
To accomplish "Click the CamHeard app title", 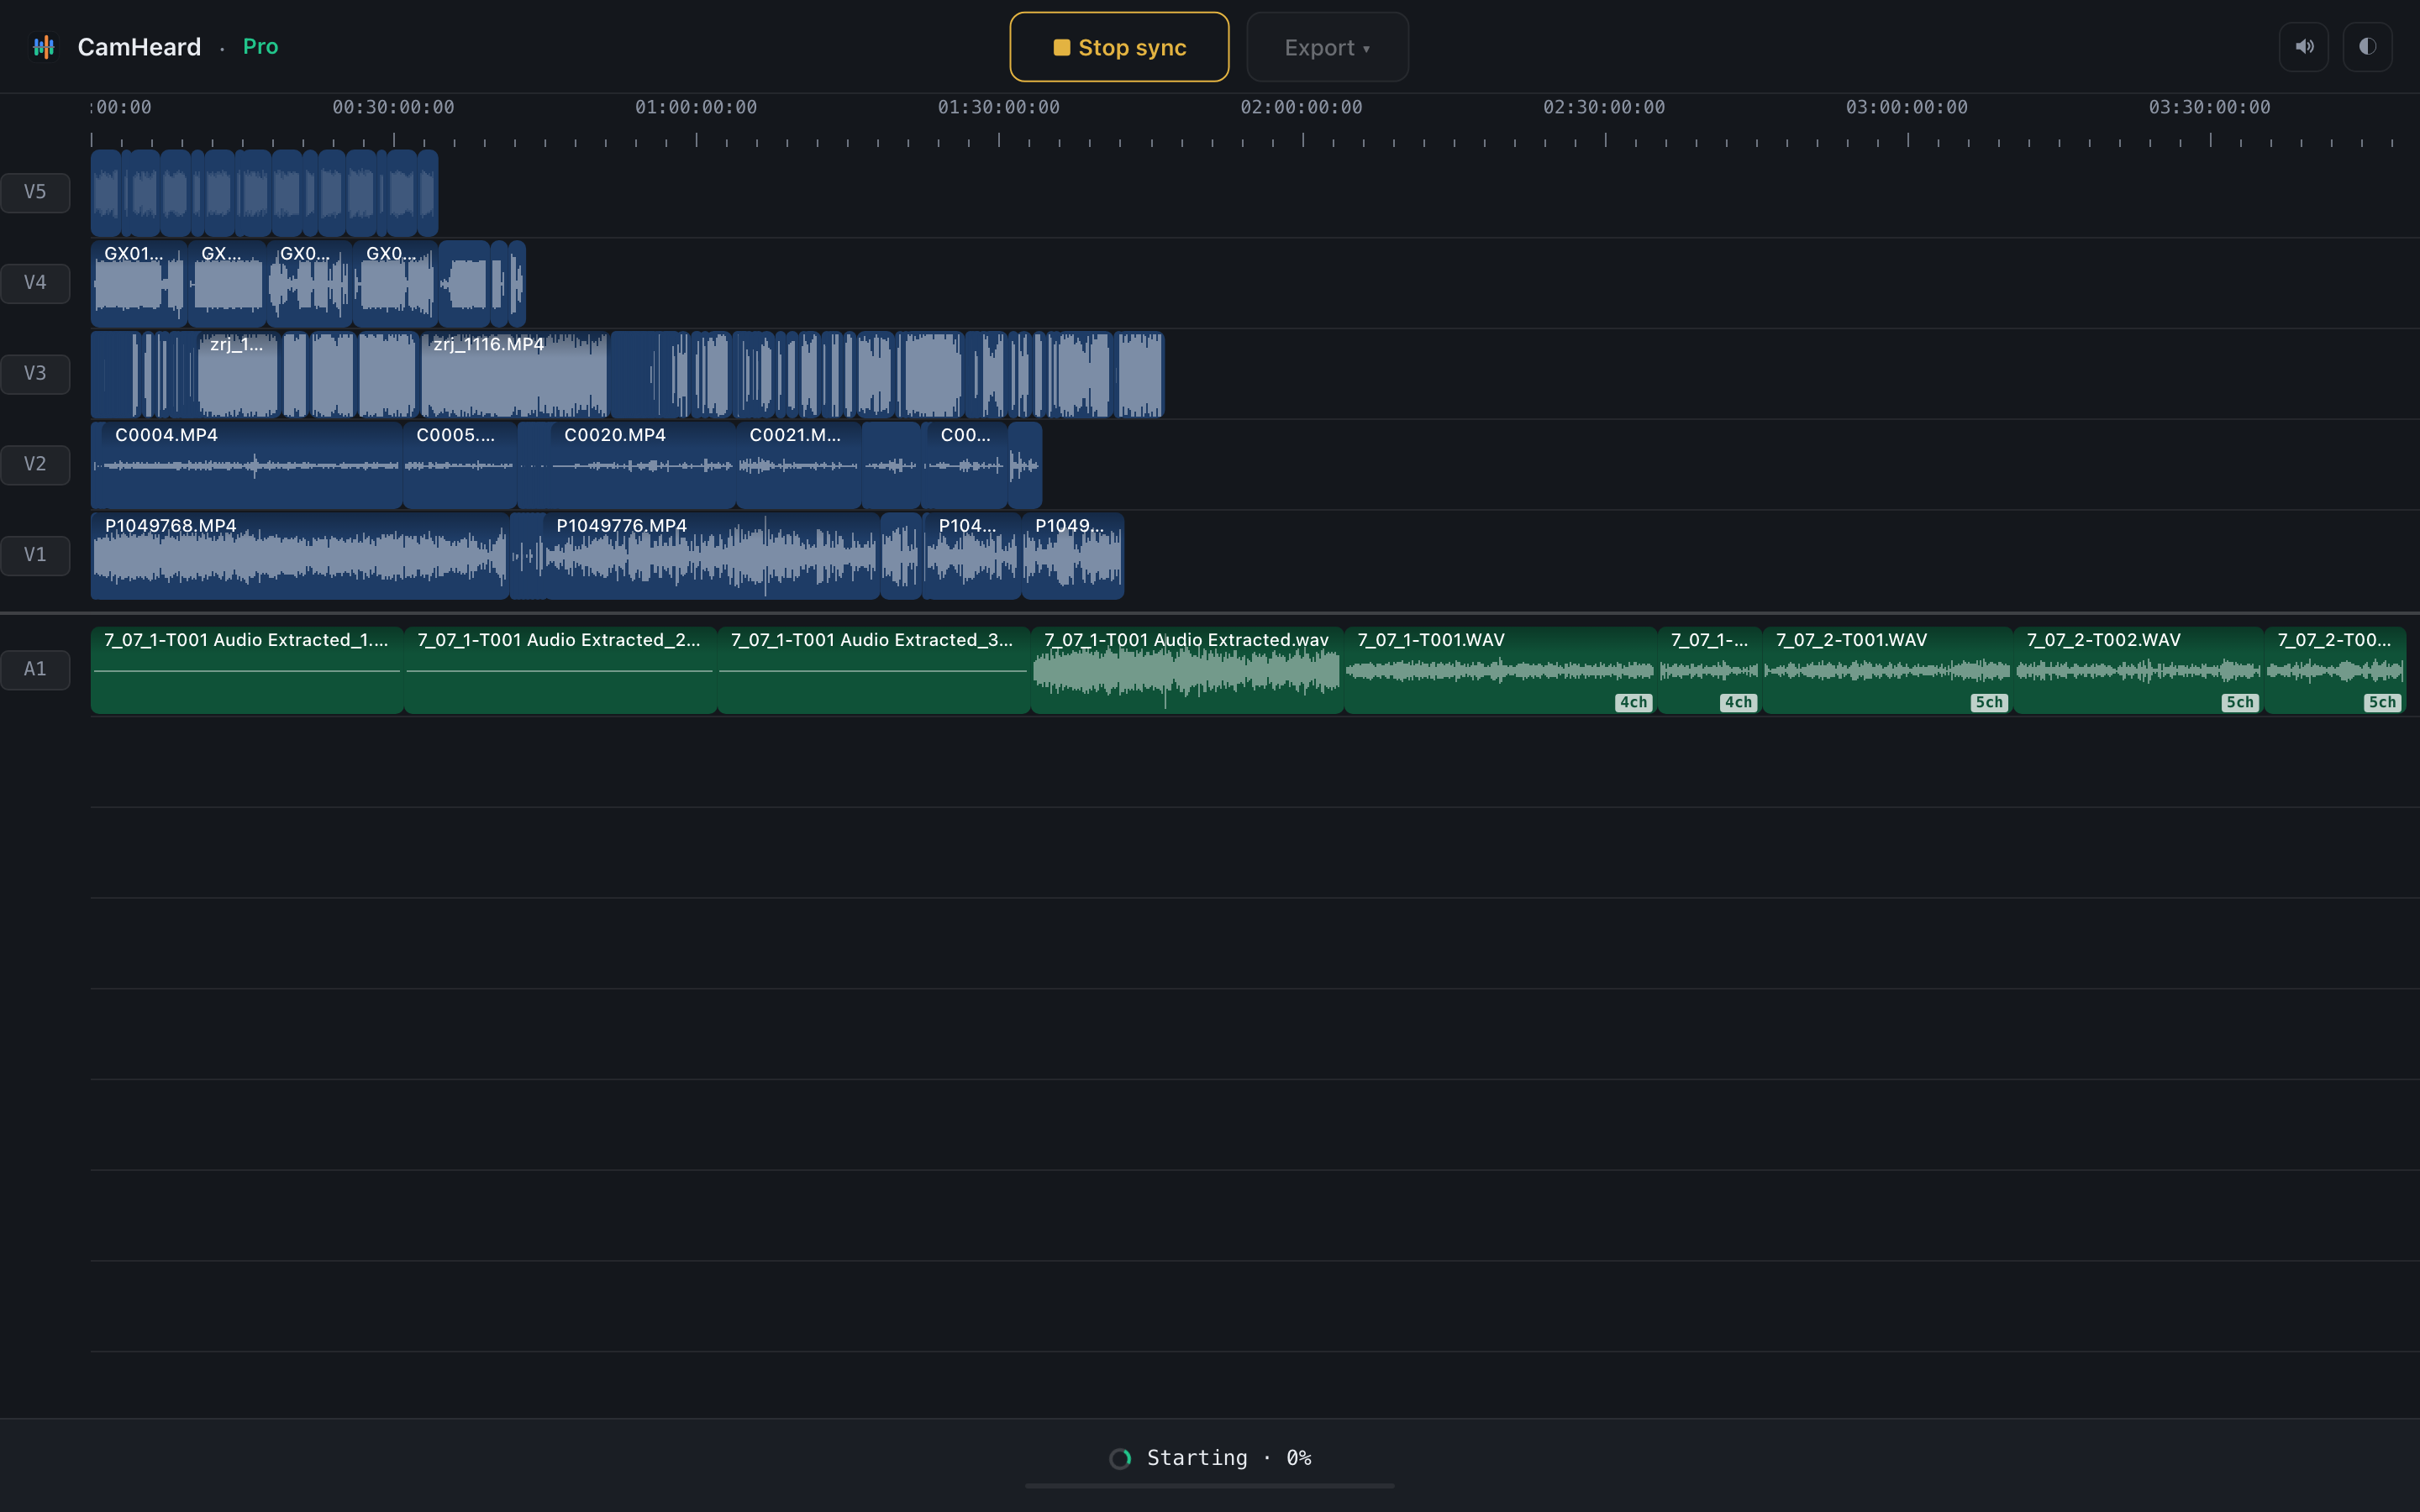I will [x=139, y=47].
